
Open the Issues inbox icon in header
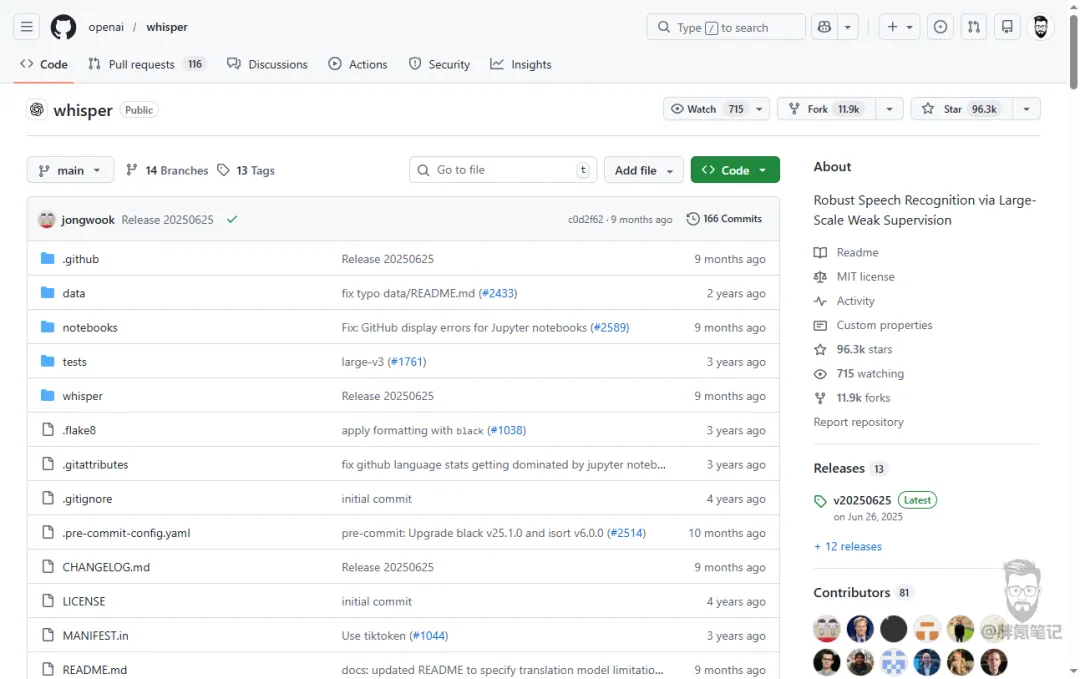(940, 27)
